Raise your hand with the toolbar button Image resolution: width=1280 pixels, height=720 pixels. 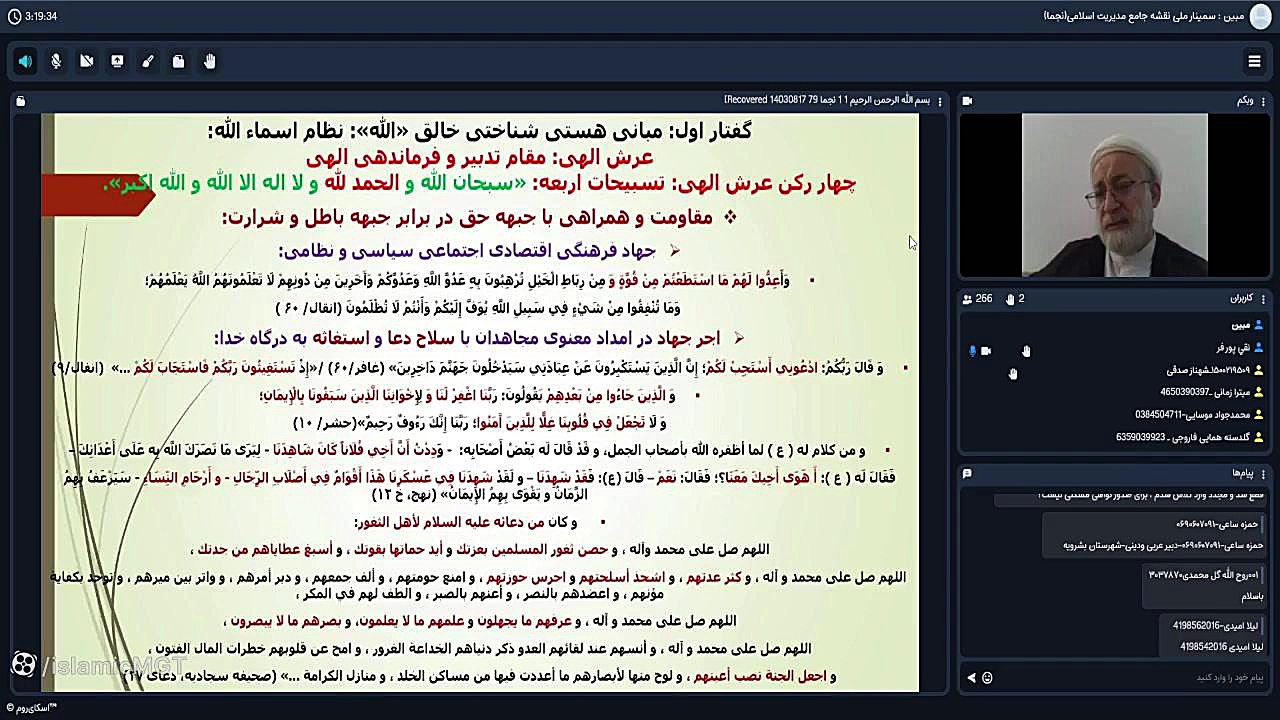tap(209, 61)
